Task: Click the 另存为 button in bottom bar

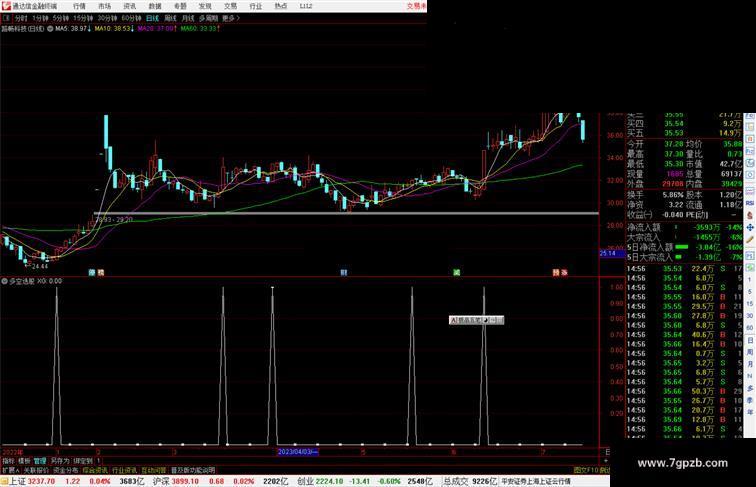Action: point(60,461)
